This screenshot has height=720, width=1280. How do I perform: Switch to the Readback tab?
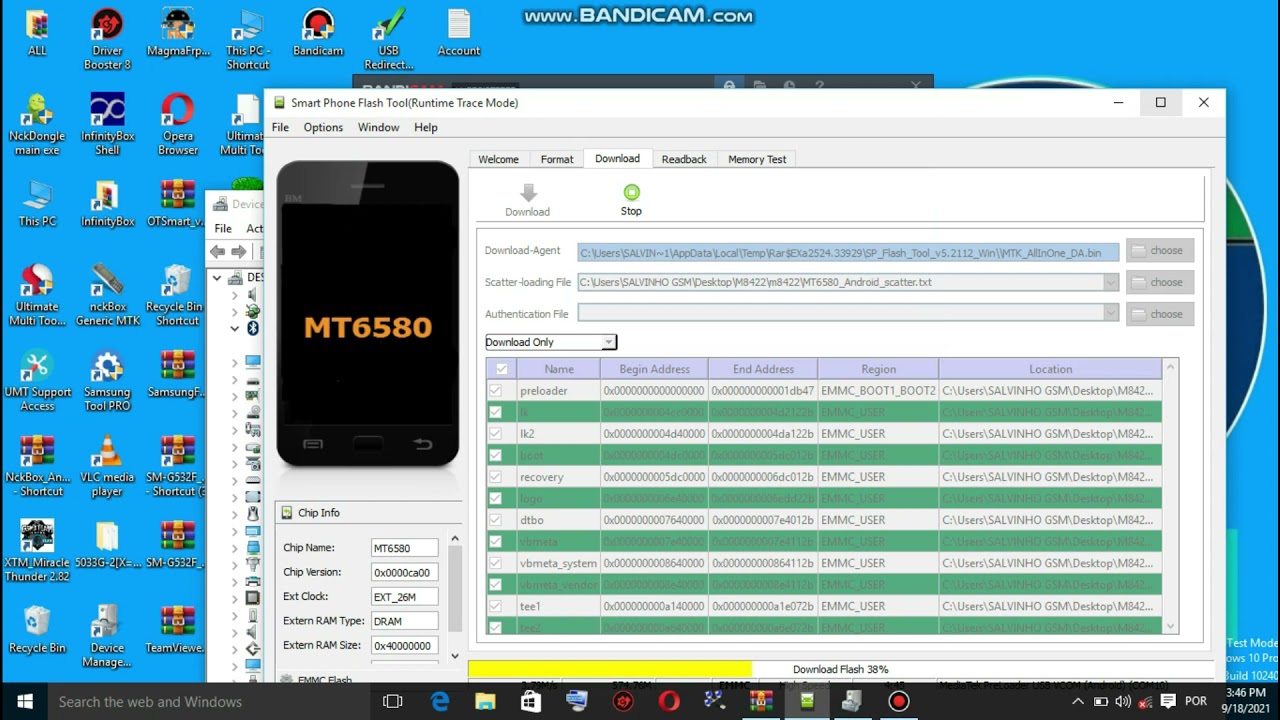click(x=684, y=159)
